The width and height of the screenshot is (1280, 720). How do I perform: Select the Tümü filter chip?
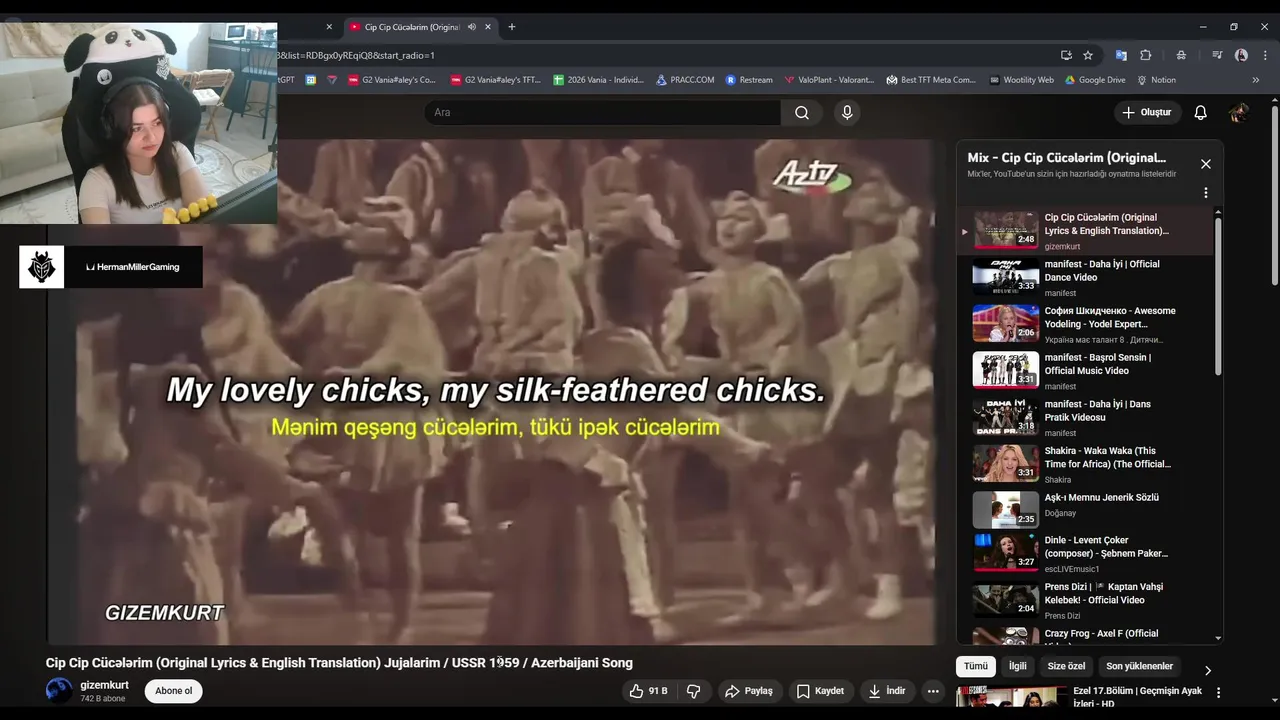pos(976,666)
